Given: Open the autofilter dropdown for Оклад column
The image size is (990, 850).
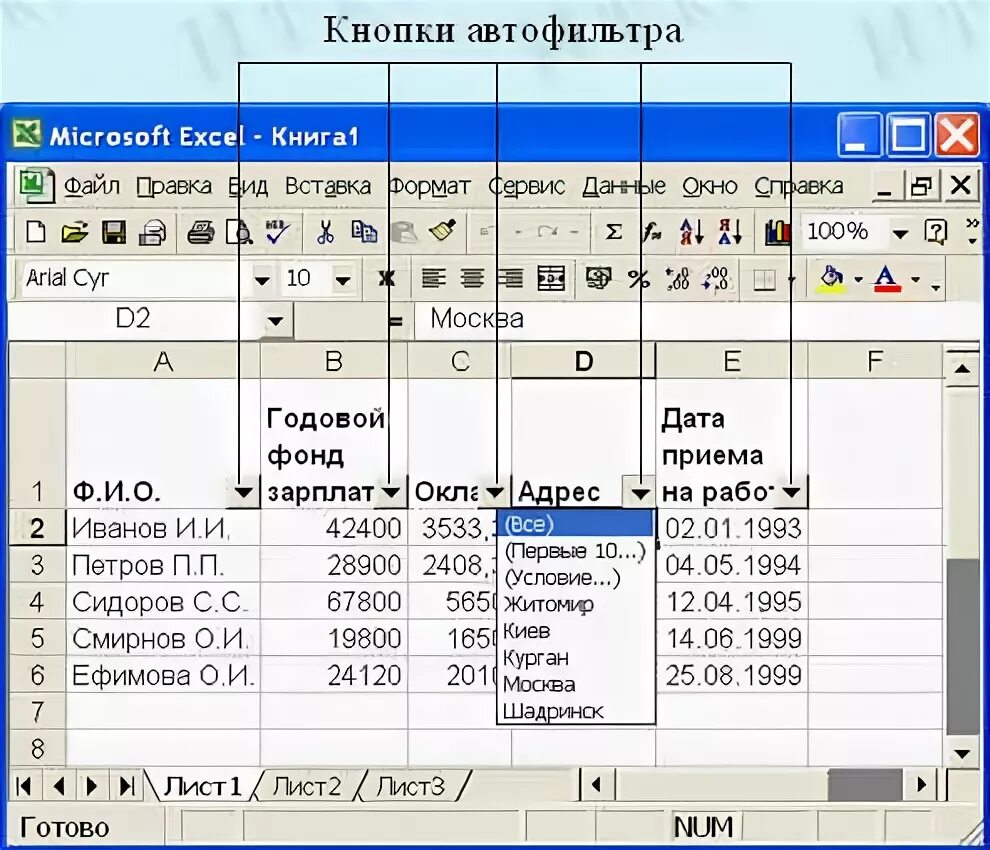Looking at the screenshot, I should point(494,492).
